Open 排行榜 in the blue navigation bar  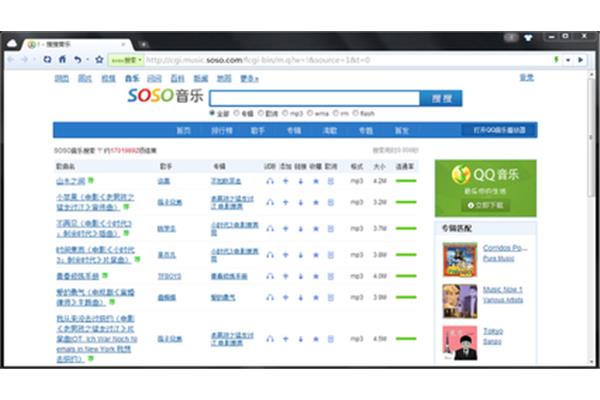pos(222,131)
